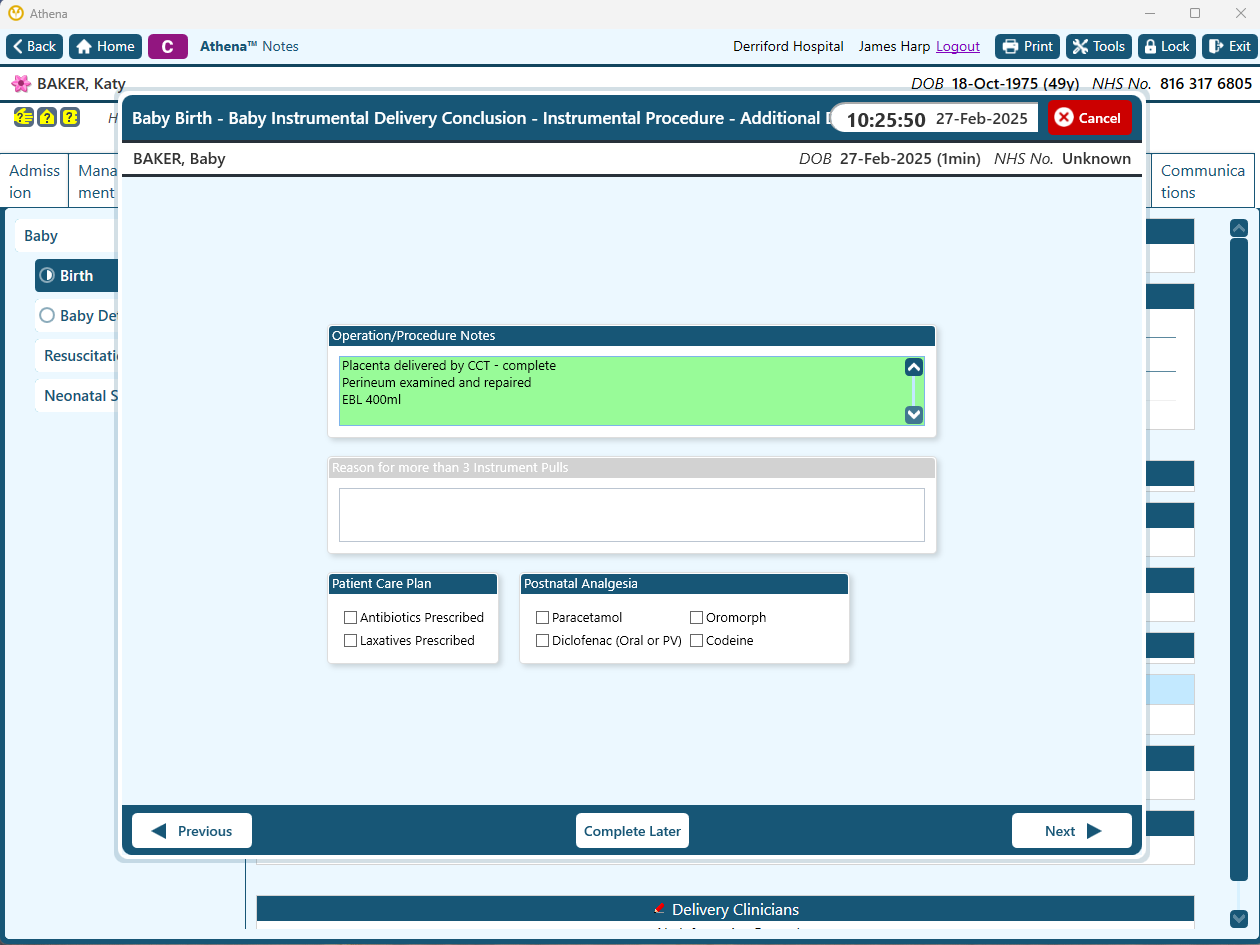Open the Delivery Clinicians section header
Screen dimensions: 1260x945
pyautogui.click(x=725, y=909)
